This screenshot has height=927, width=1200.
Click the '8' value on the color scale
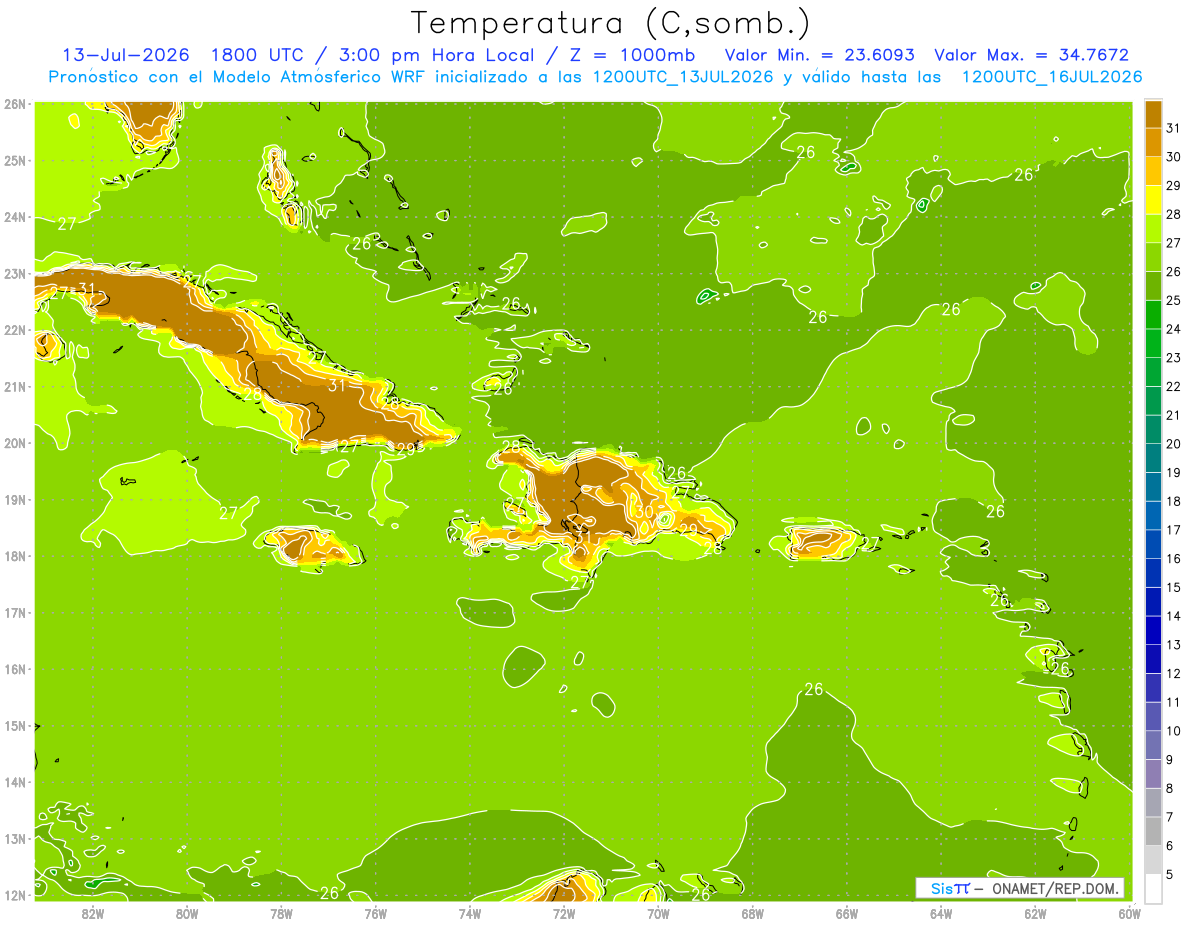click(x=1170, y=789)
